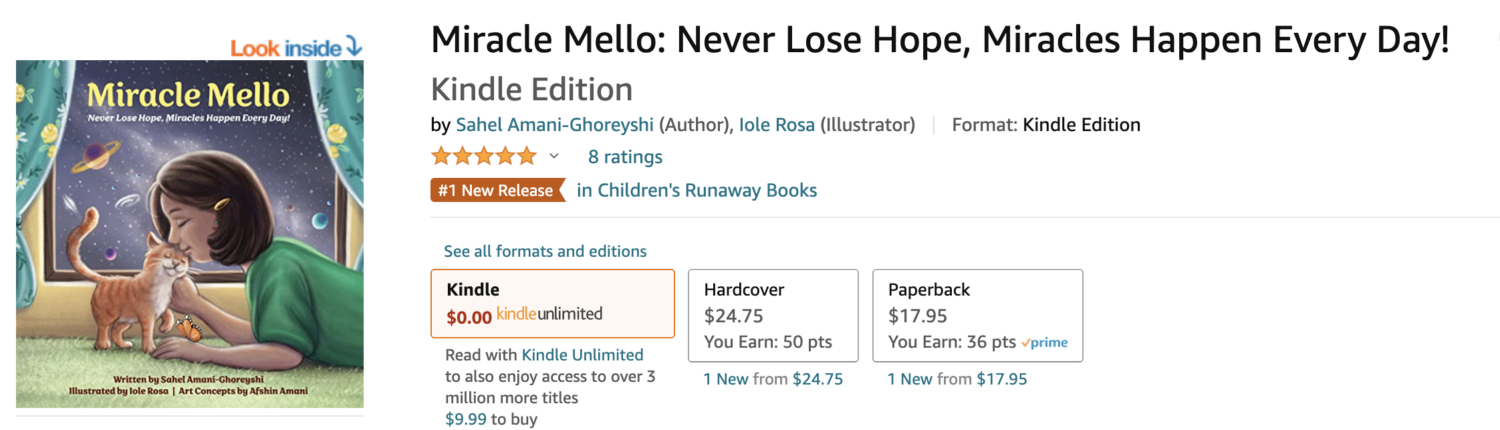Click the prime logo in Paperback box
Viewport: 1500px width, 430px height.
pyautogui.click(x=1044, y=342)
